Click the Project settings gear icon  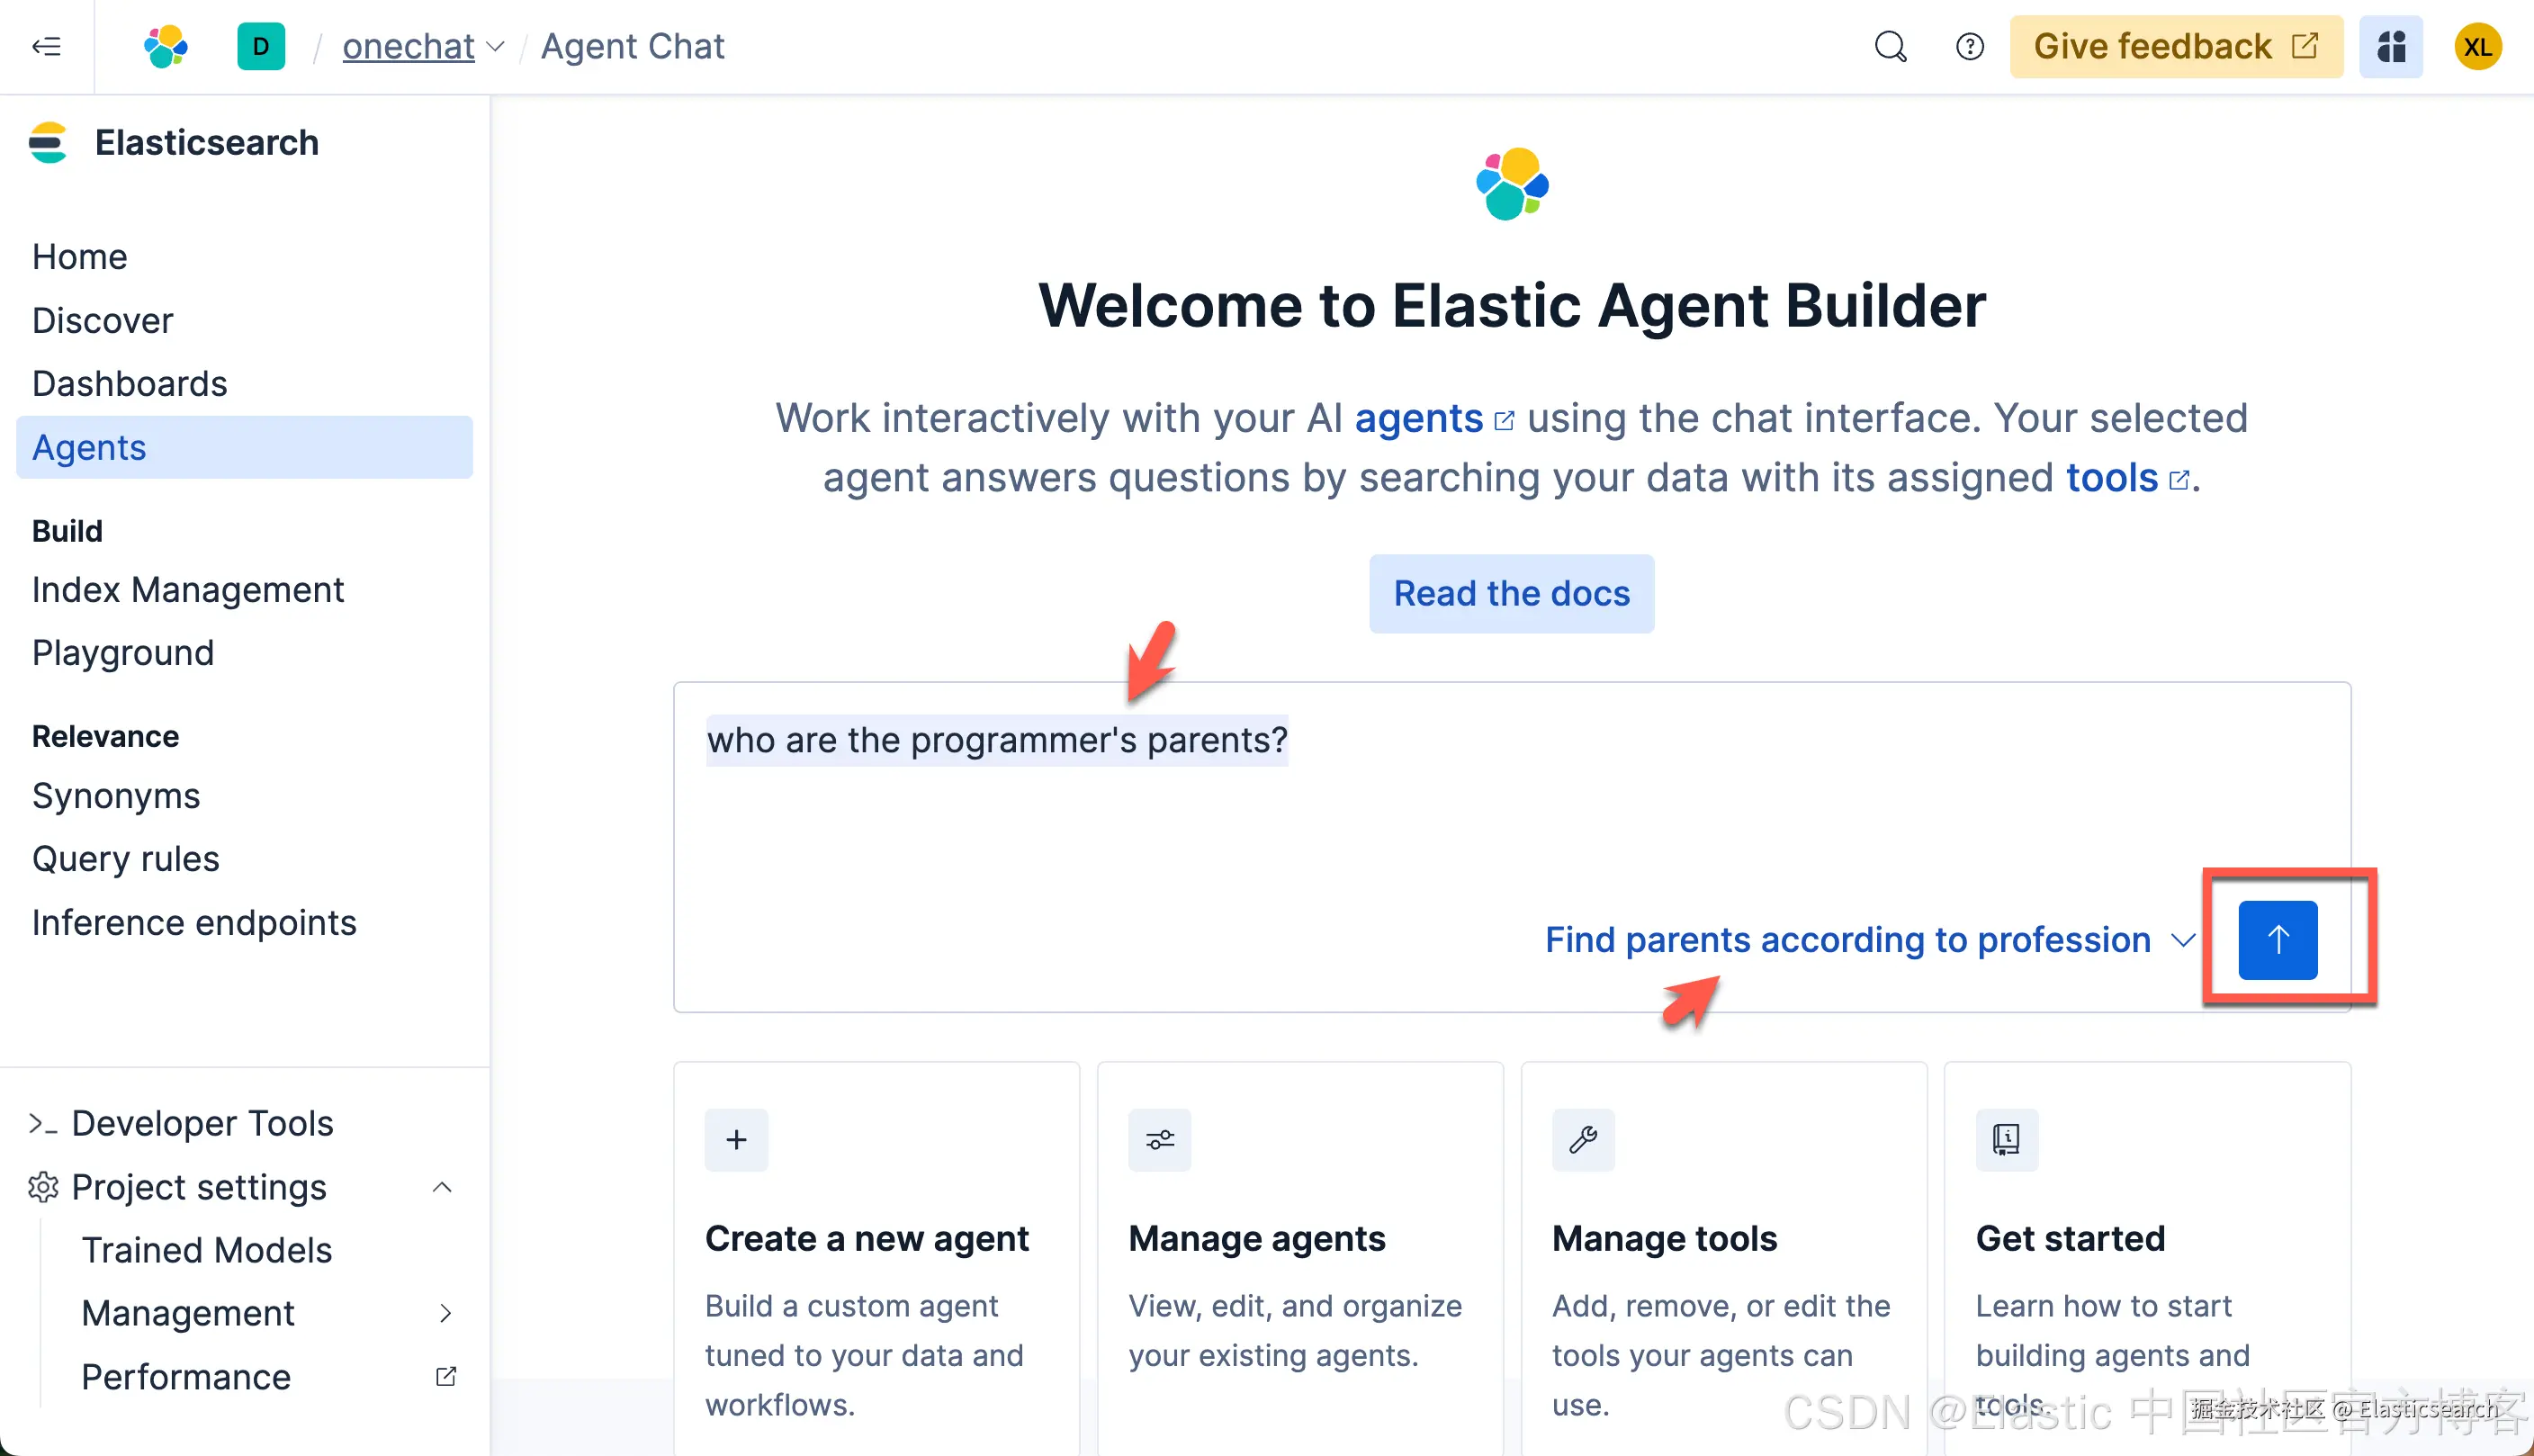(x=43, y=1187)
